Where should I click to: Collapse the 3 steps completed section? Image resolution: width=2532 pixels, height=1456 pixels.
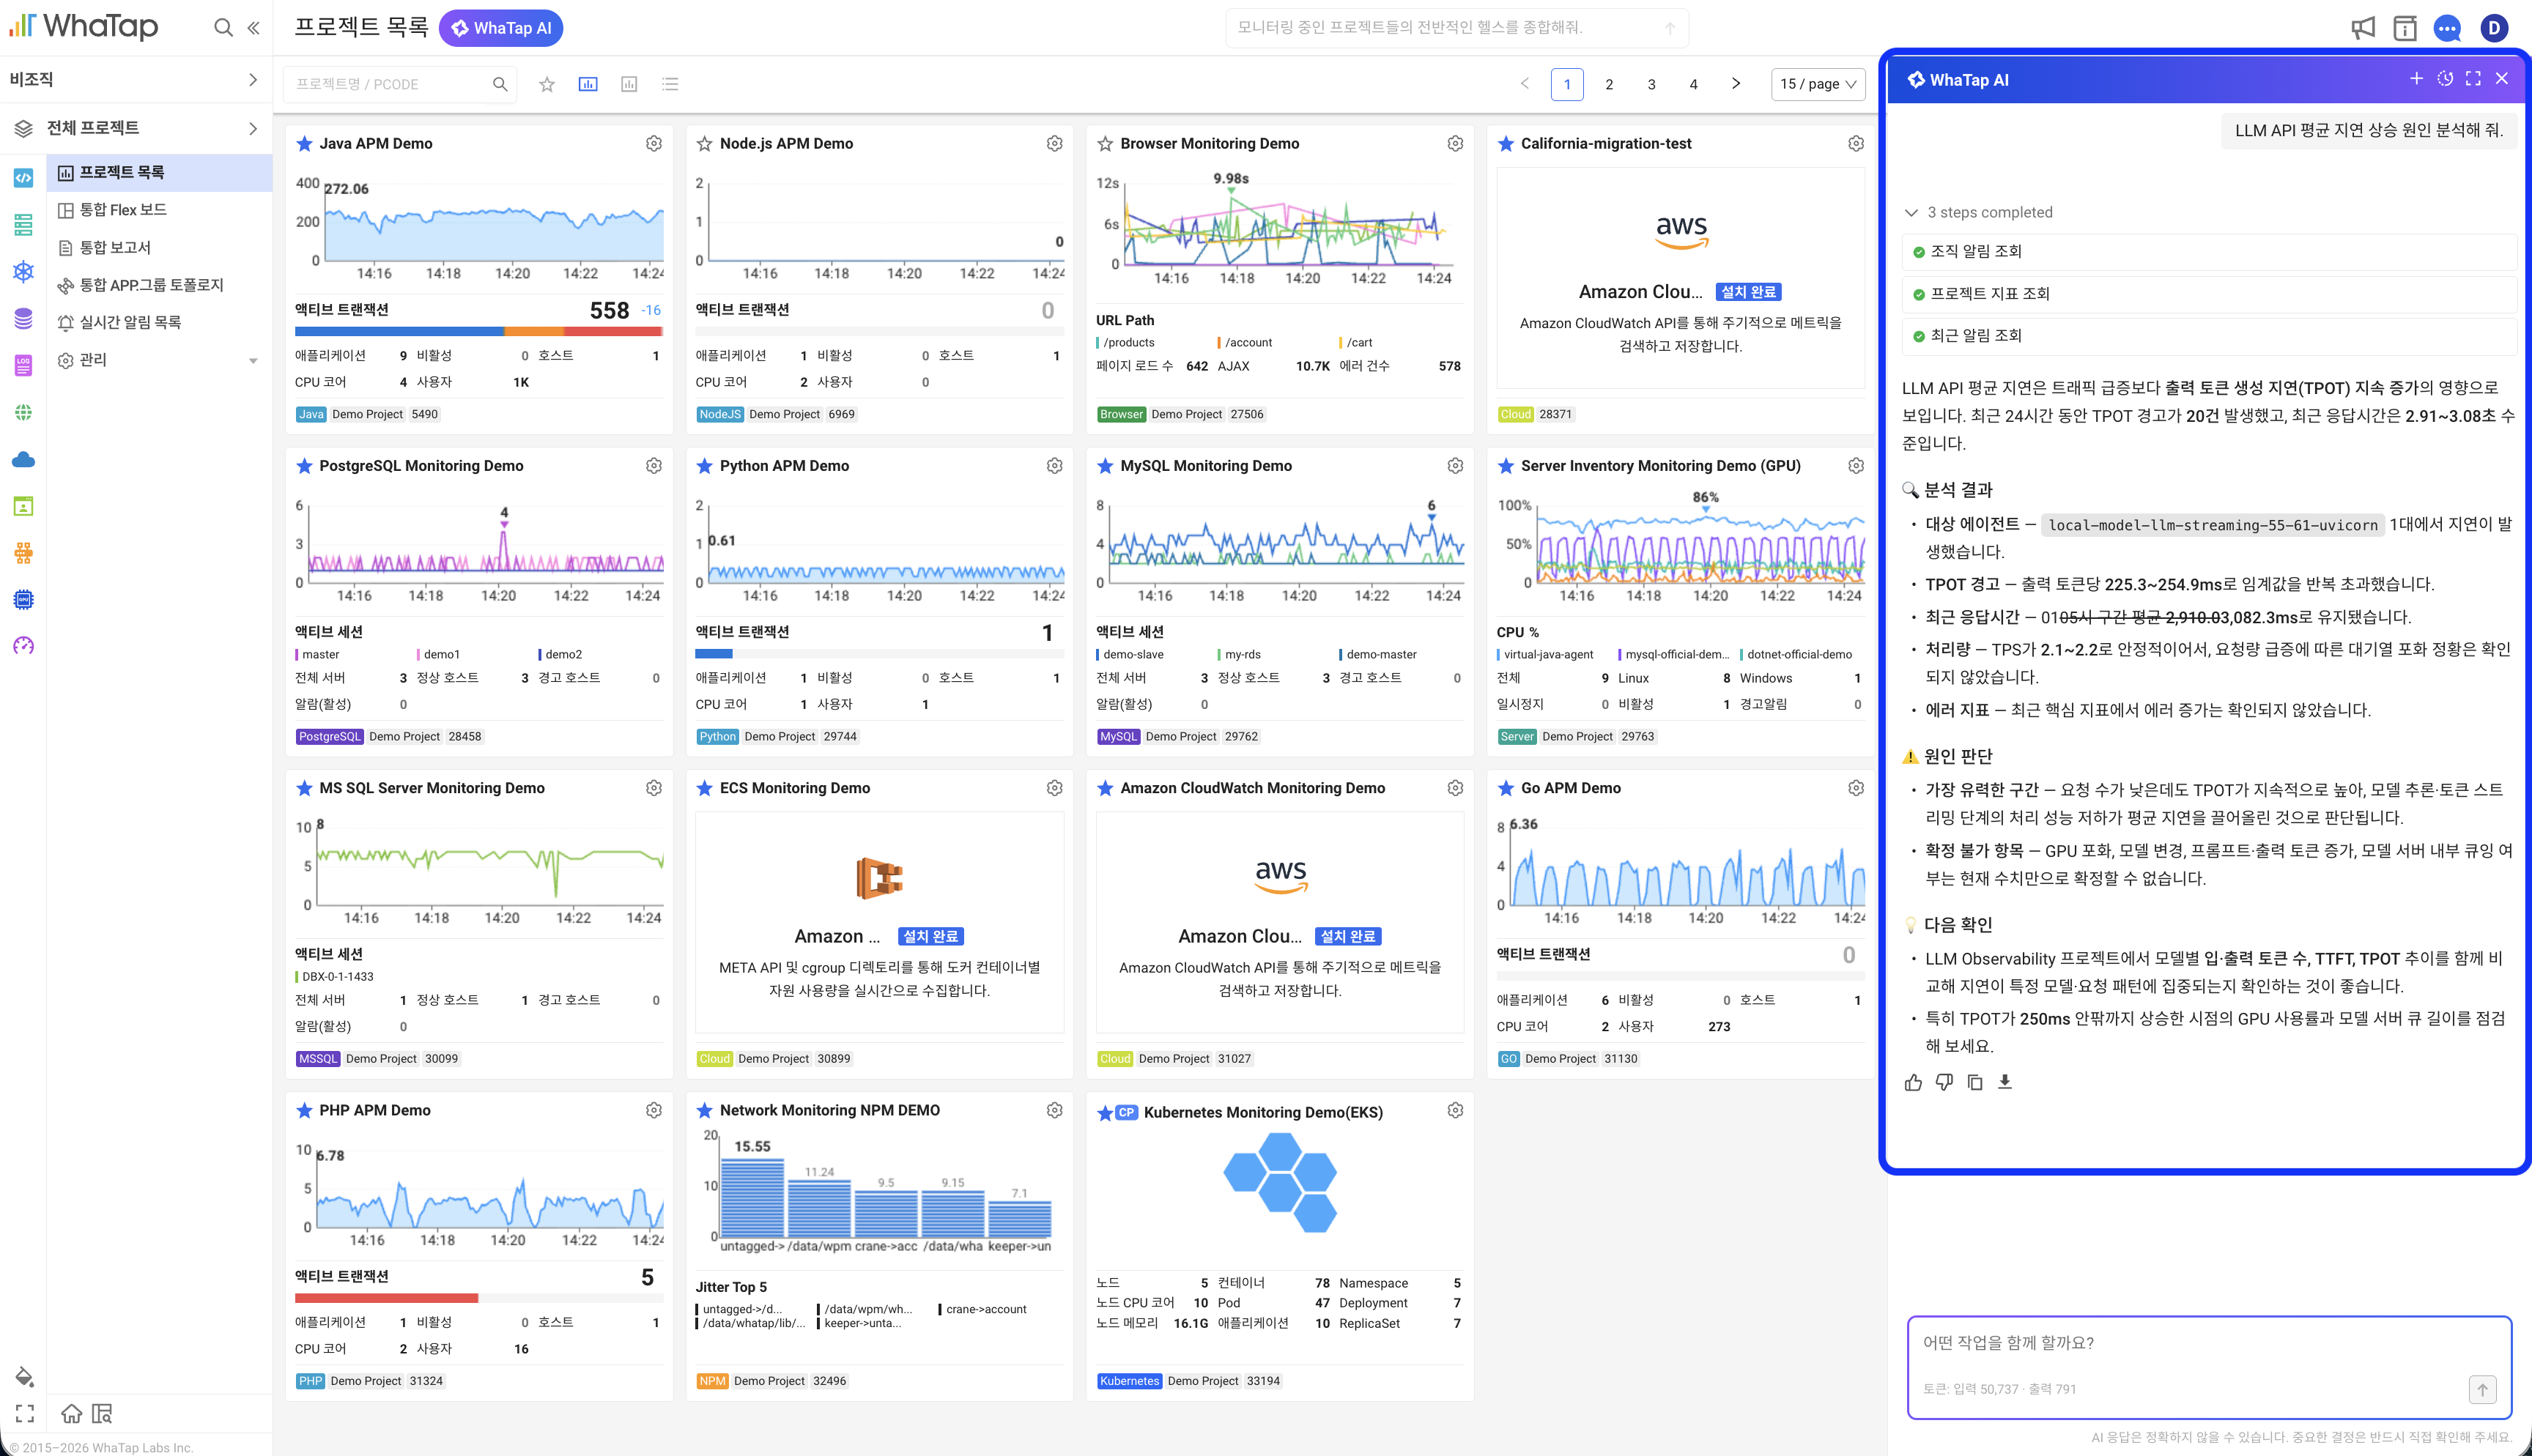pyautogui.click(x=1911, y=213)
